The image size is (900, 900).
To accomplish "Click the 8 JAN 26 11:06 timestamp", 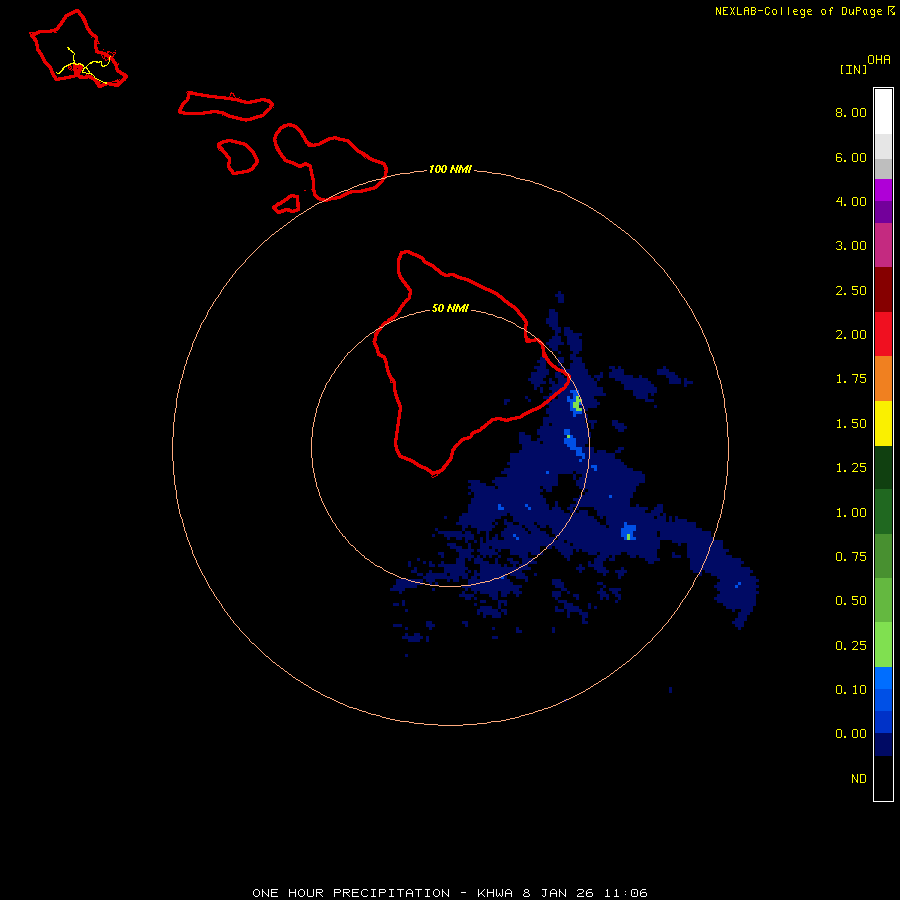I will pos(585,893).
